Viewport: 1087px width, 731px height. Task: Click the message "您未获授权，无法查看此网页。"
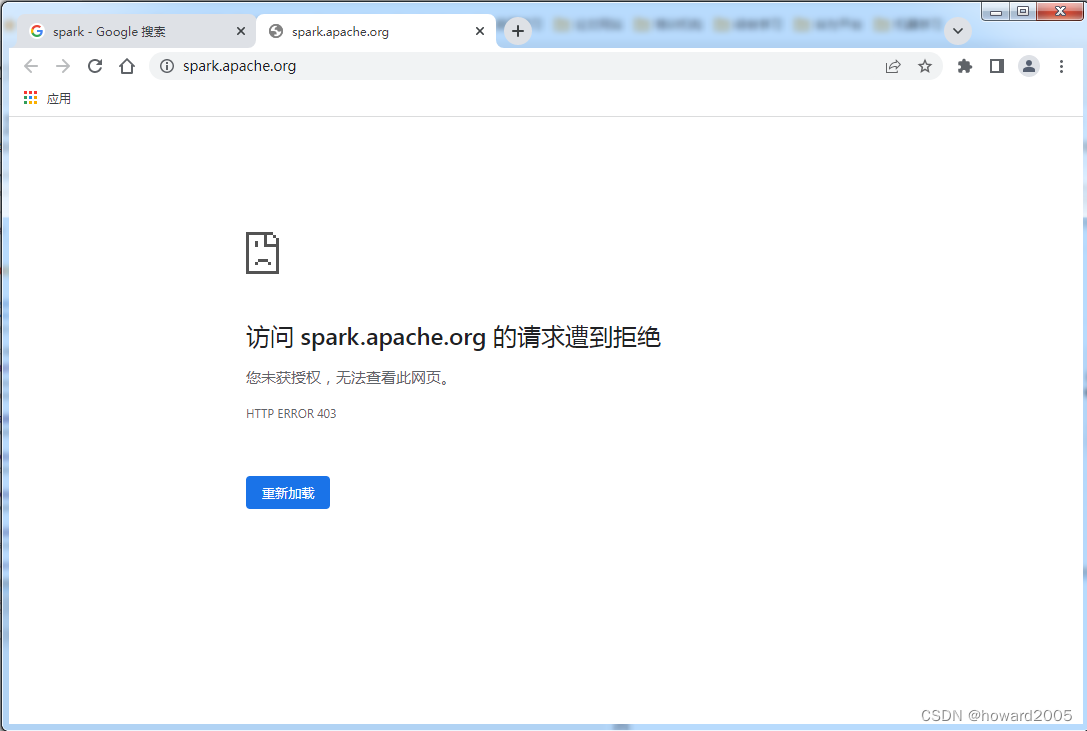[x=347, y=378]
